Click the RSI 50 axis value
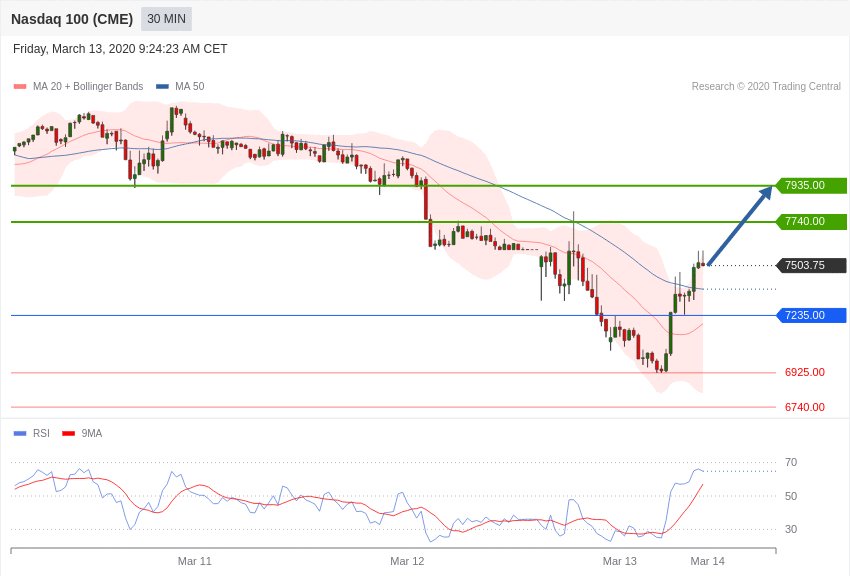The width and height of the screenshot is (850, 576). click(x=791, y=496)
